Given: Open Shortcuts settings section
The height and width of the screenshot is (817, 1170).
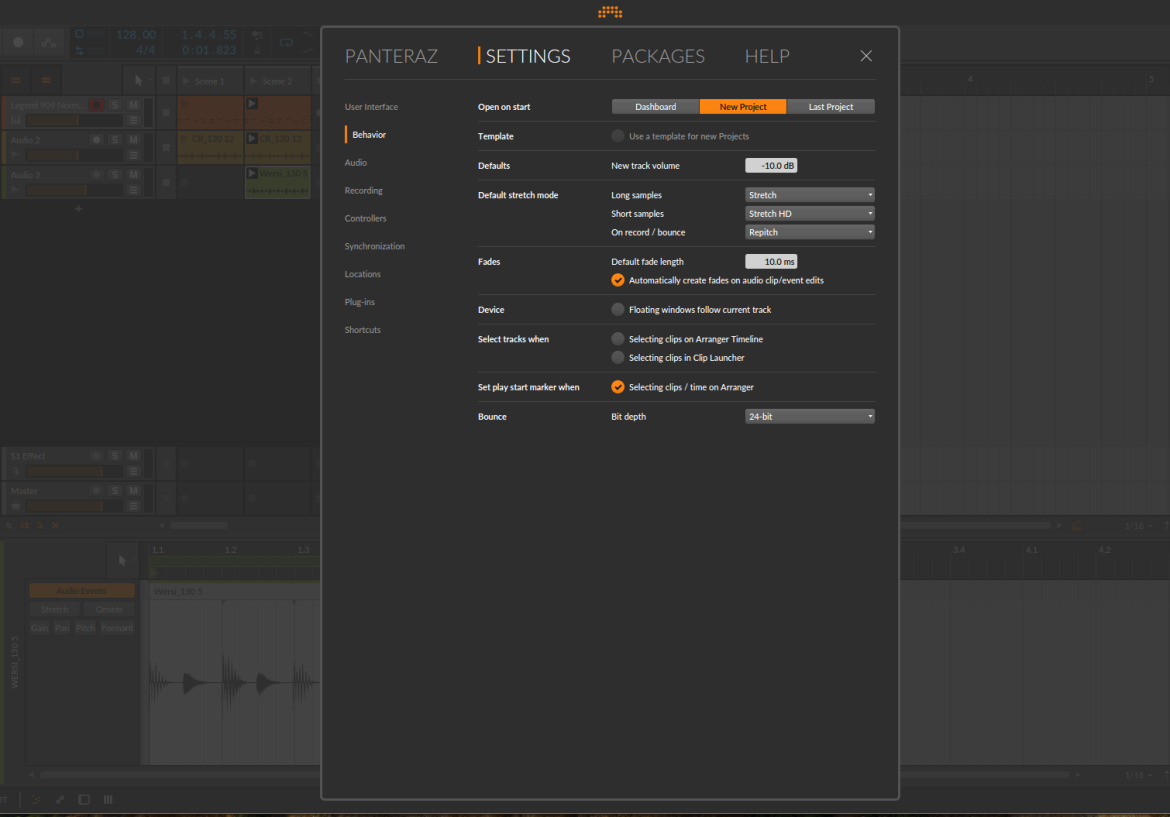Looking at the screenshot, I should click(x=363, y=330).
